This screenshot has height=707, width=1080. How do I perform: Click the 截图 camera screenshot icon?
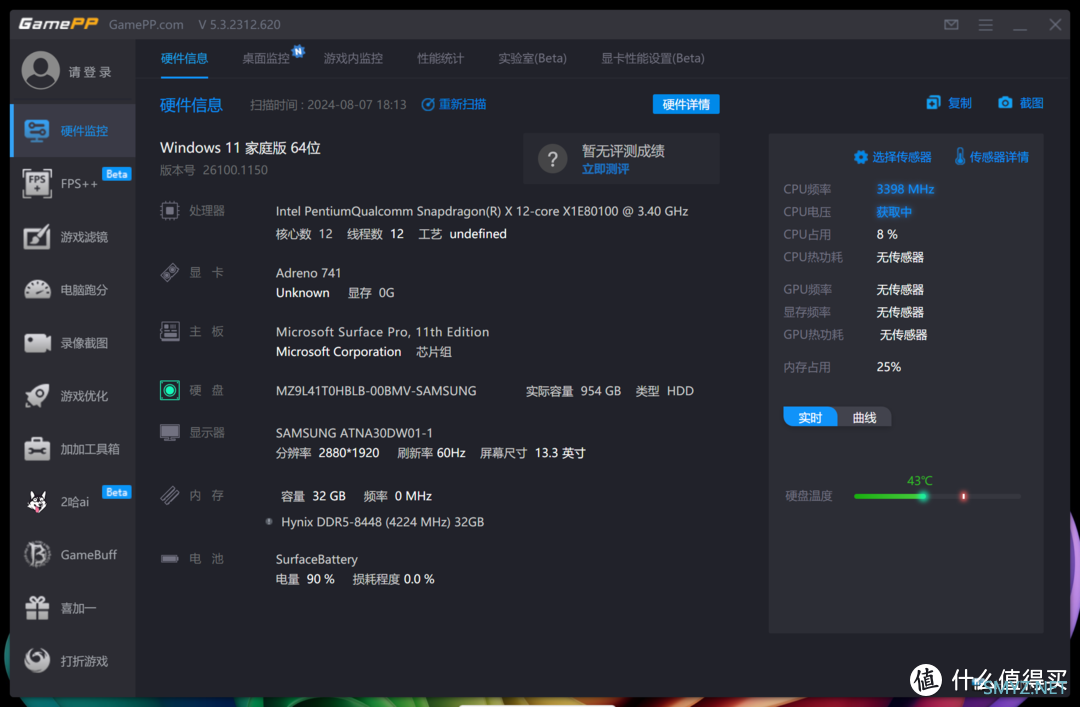tap(1005, 103)
